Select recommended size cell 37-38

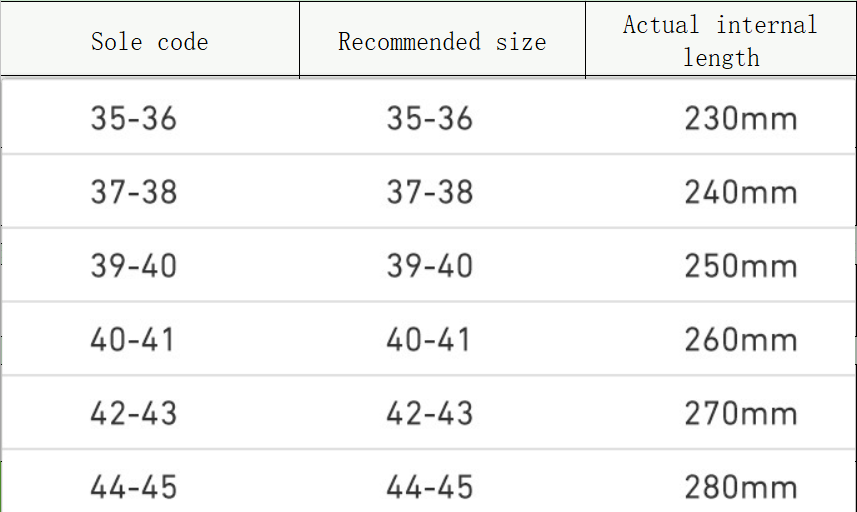[x=429, y=192]
